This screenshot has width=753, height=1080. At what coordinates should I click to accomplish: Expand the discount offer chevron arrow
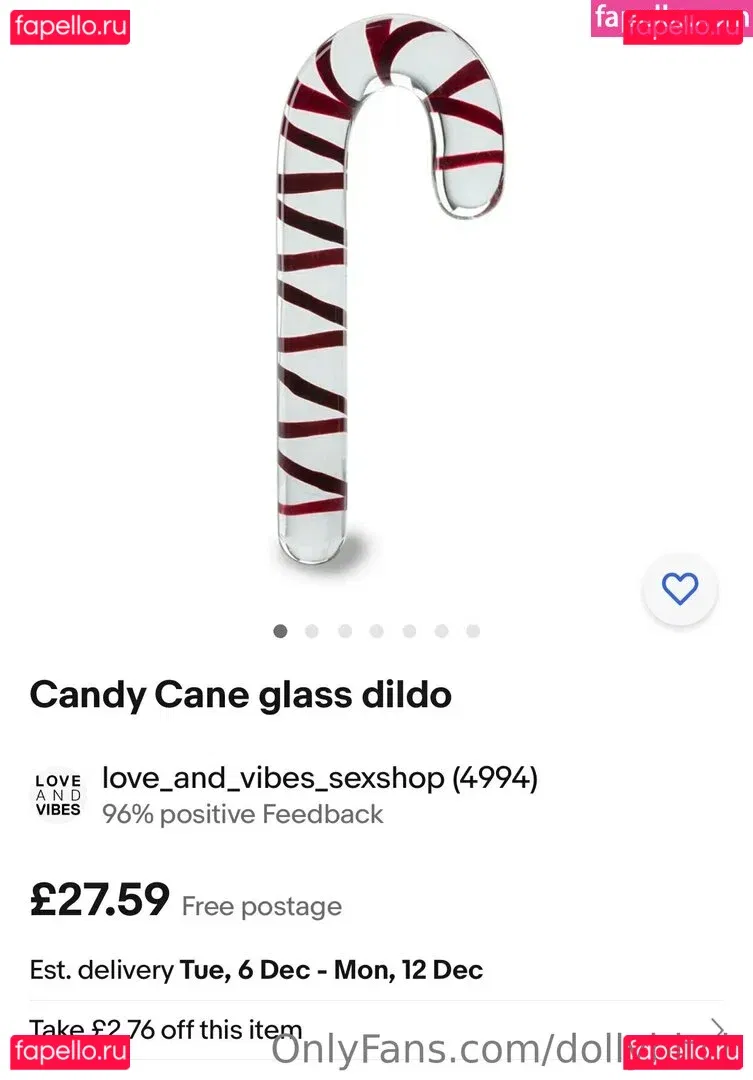click(x=718, y=1028)
